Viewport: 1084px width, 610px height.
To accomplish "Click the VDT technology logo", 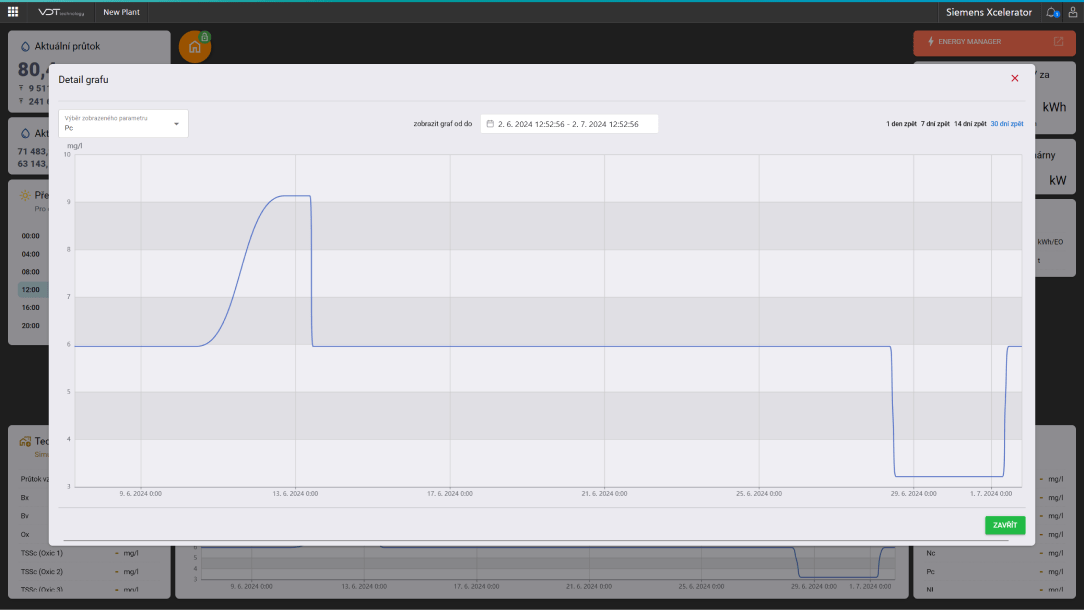I will tap(62, 12).
